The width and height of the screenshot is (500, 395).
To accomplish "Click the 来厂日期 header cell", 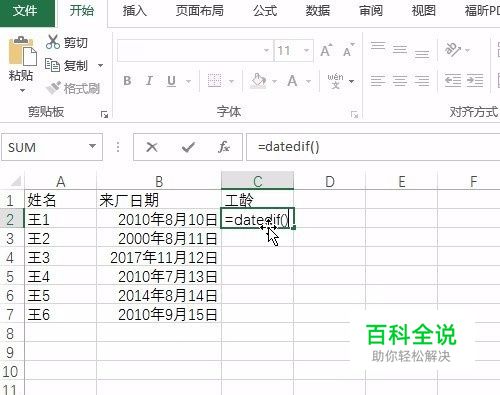I will 159,200.
